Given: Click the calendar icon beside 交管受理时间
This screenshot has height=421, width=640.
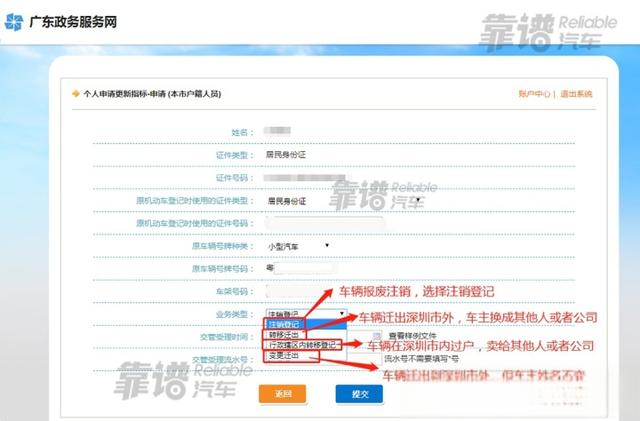Looking at the screenshot, I should coord(377,336).
